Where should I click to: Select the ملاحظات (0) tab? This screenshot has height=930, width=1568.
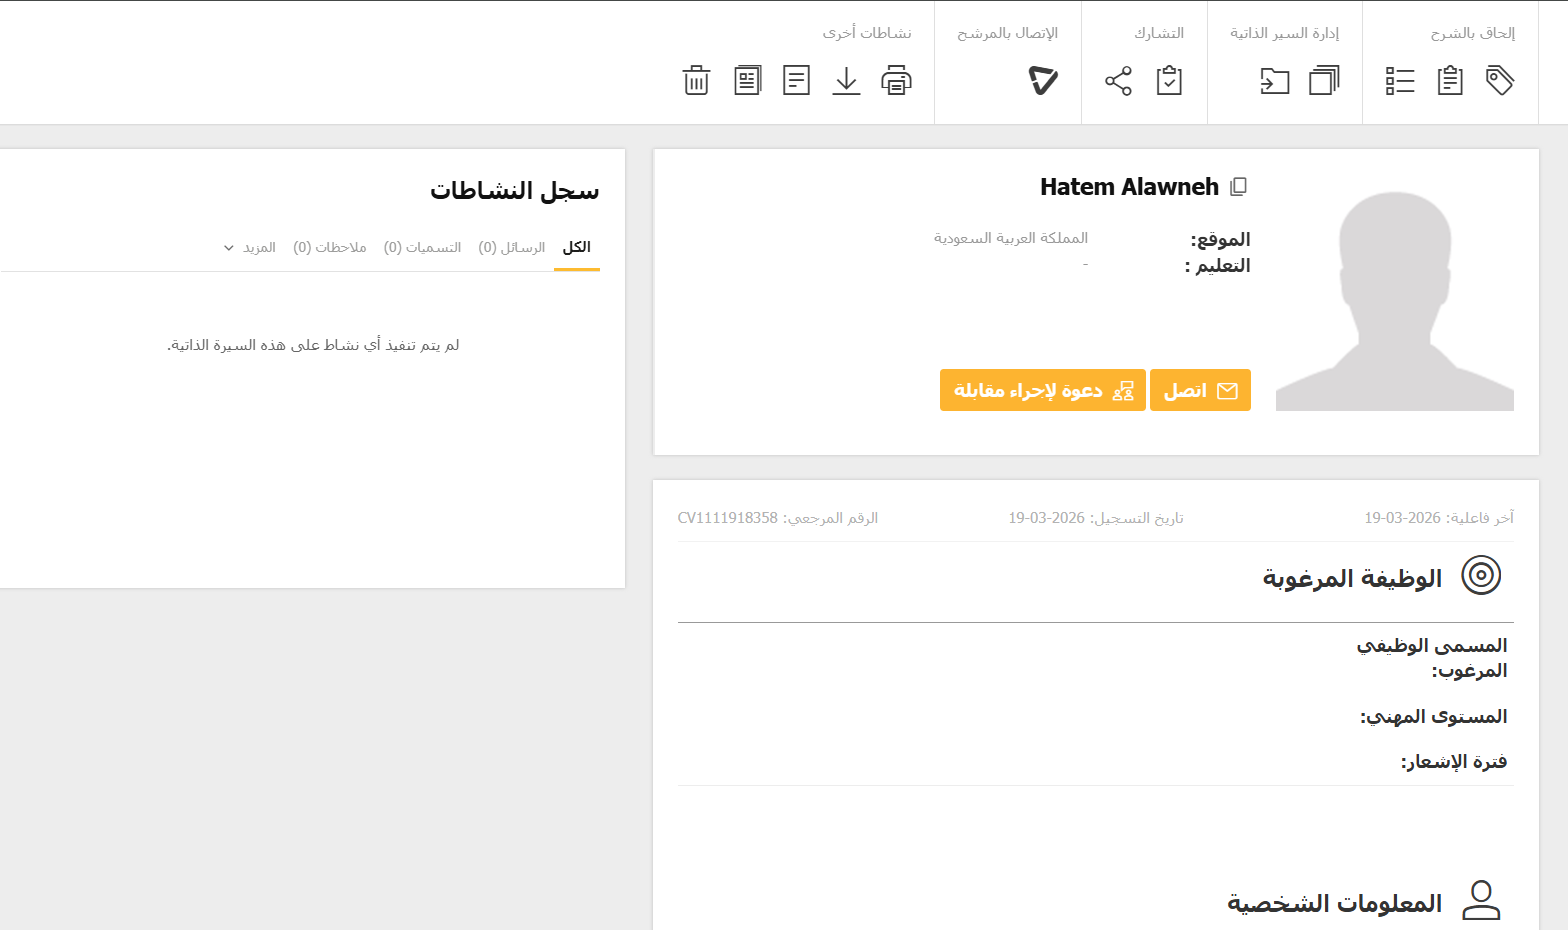point(329,247)
